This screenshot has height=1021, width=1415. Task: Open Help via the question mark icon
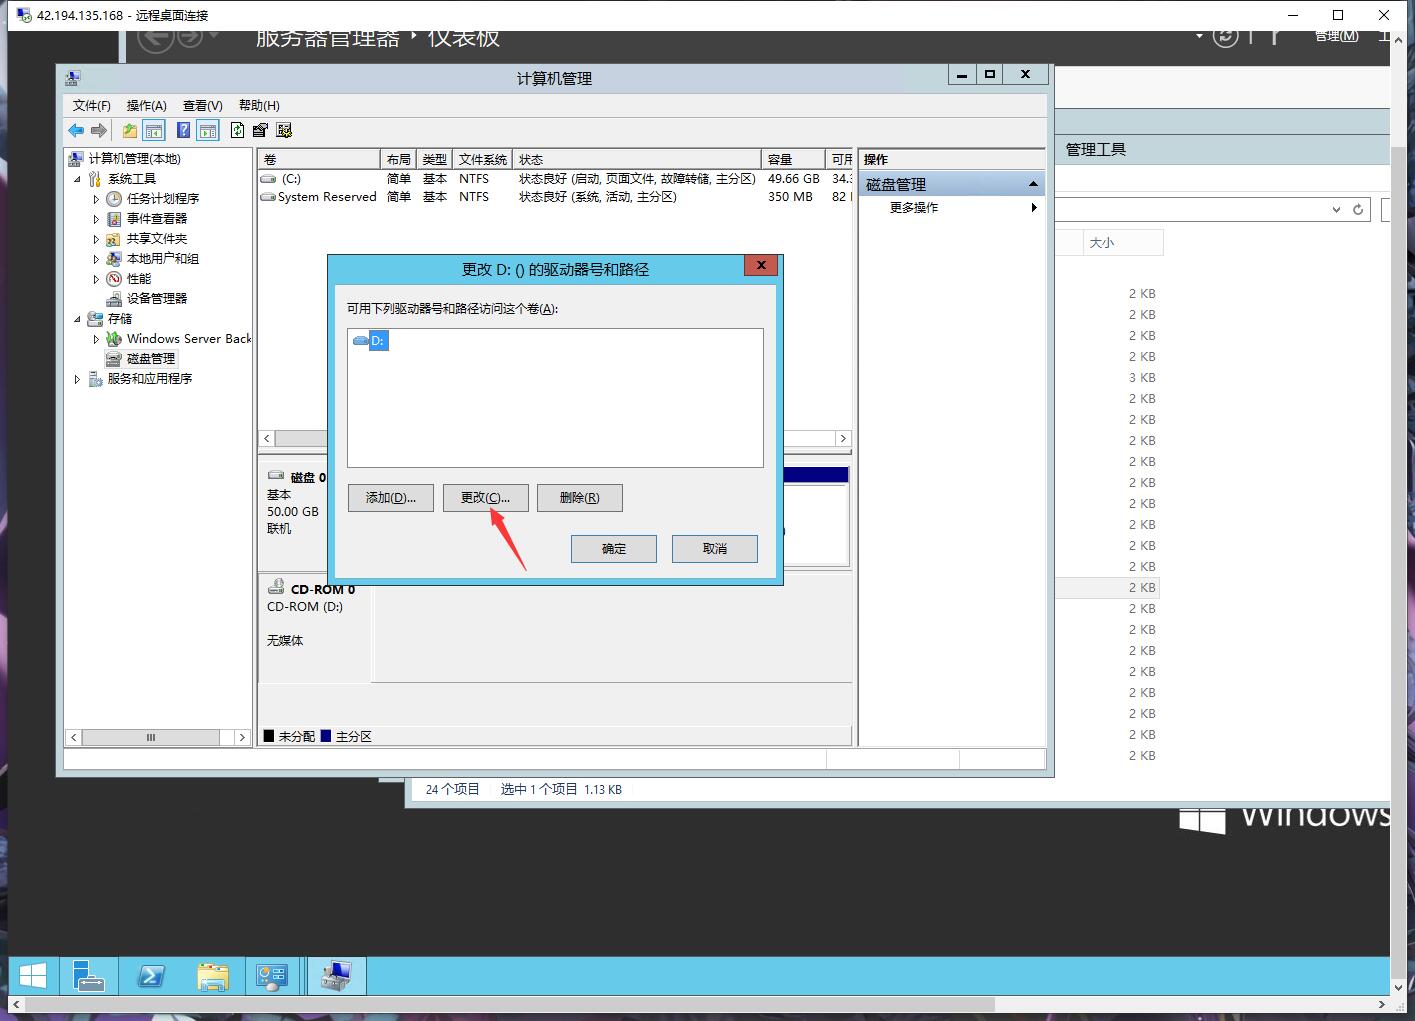coord(183,130)
